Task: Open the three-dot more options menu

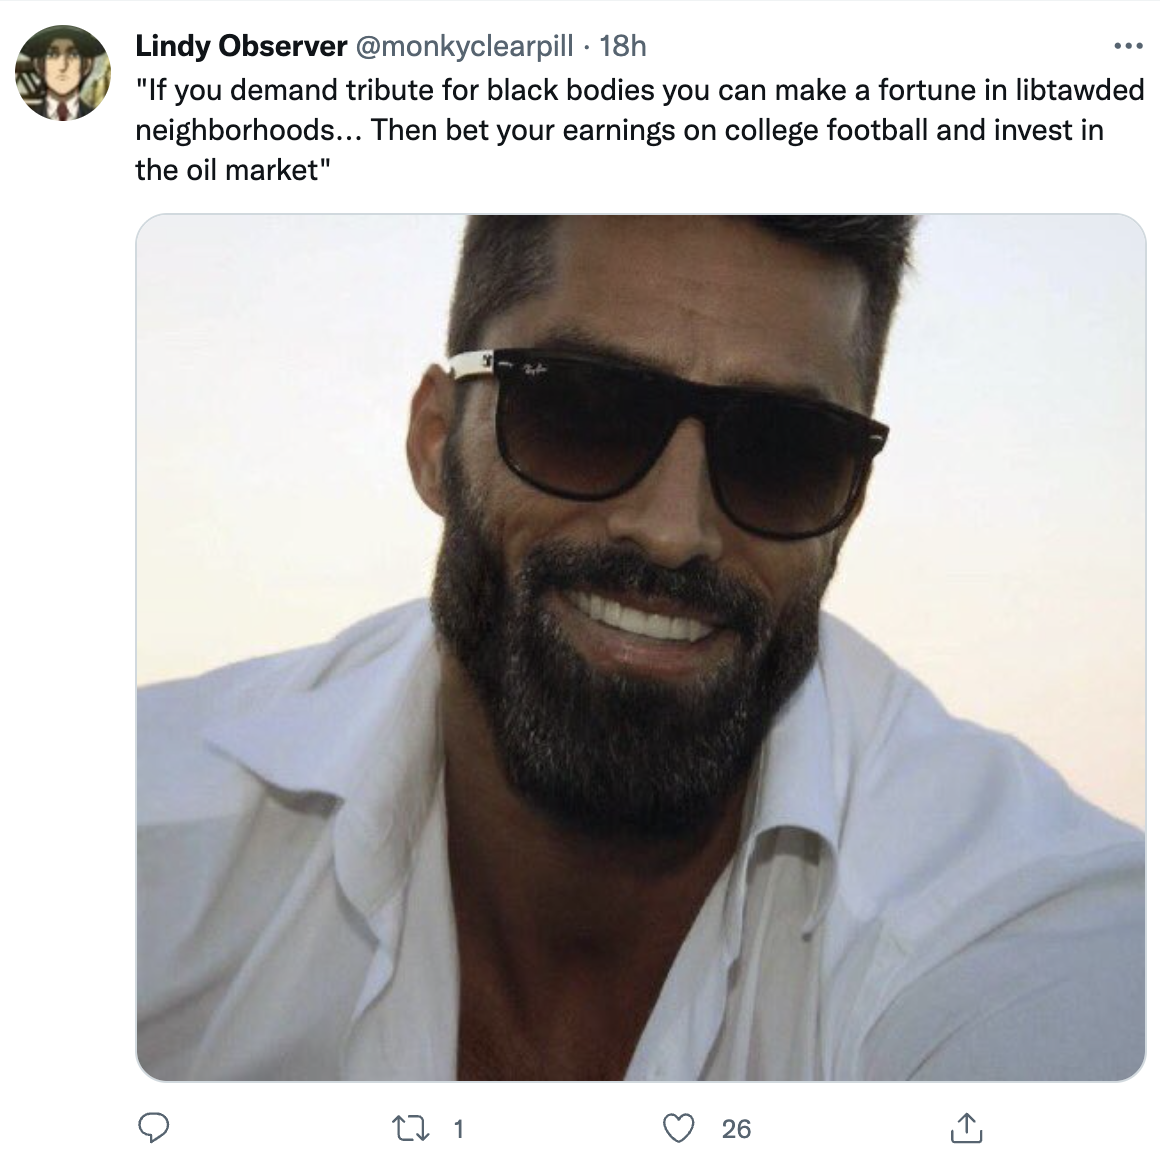Action: click(1128, 47)
